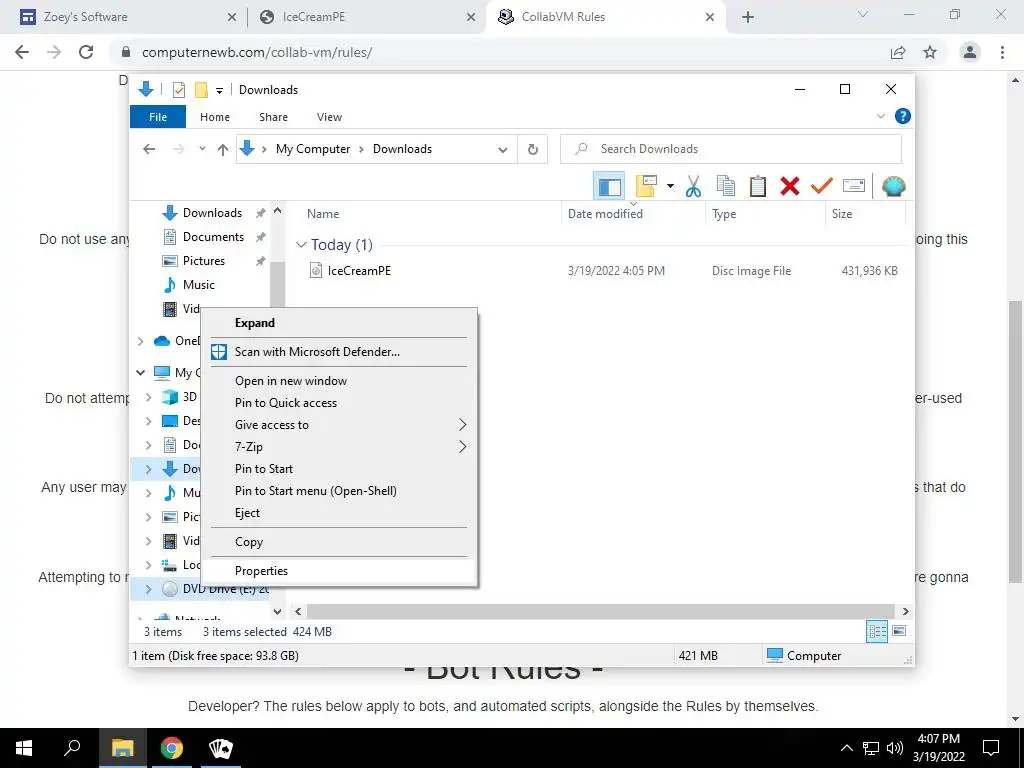This screenshot has height=768, width=1024.
Task: Open the recent locations dropdown arrow
Action: coord(202,149)
